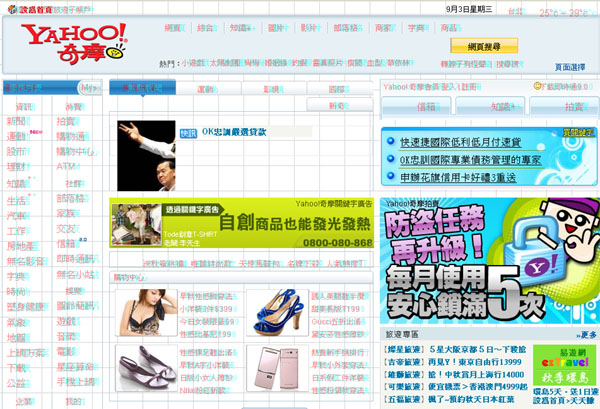Open 房地產 in the left services list

pyautogui.click(x=22, y=247)
